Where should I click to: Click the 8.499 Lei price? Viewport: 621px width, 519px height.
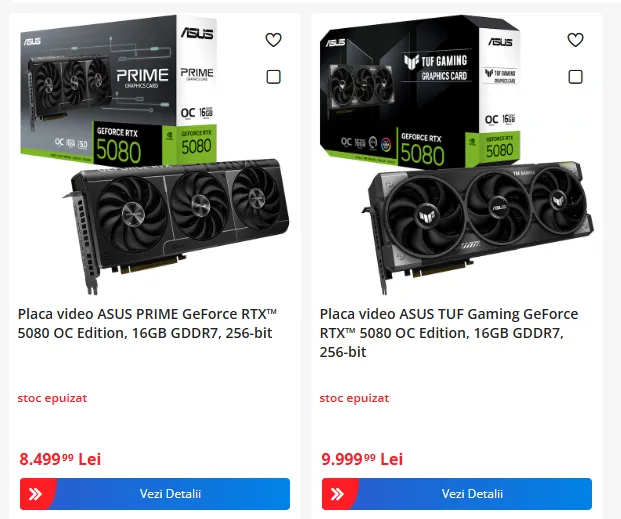60,459
